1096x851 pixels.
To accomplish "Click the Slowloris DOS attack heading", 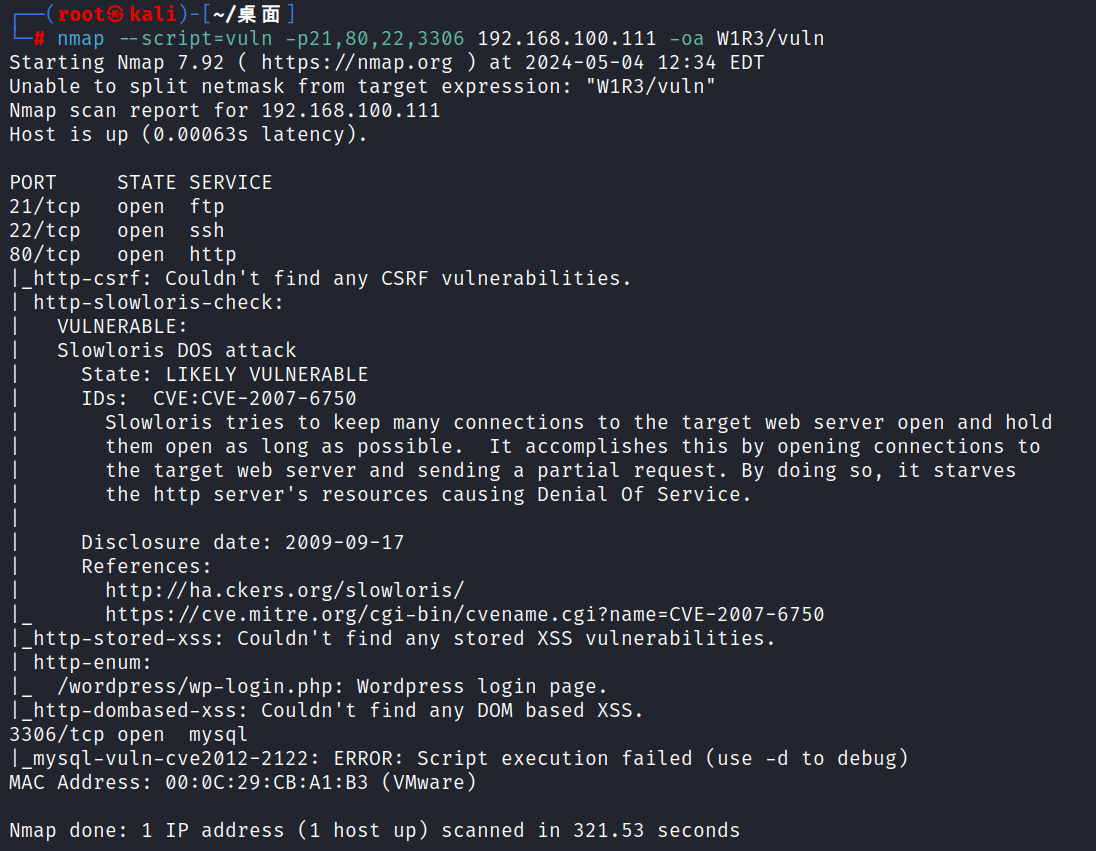I will click(176, 350).
